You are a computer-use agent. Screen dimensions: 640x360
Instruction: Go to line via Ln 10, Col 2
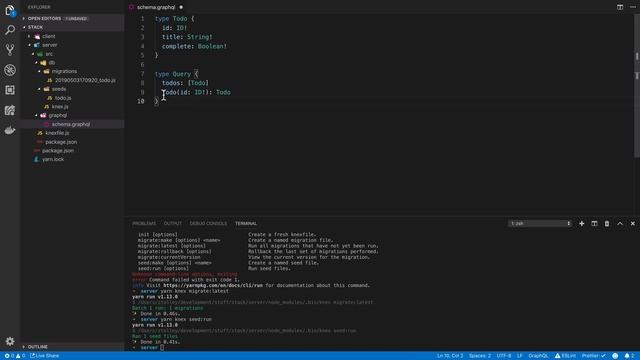coord(450,356)
